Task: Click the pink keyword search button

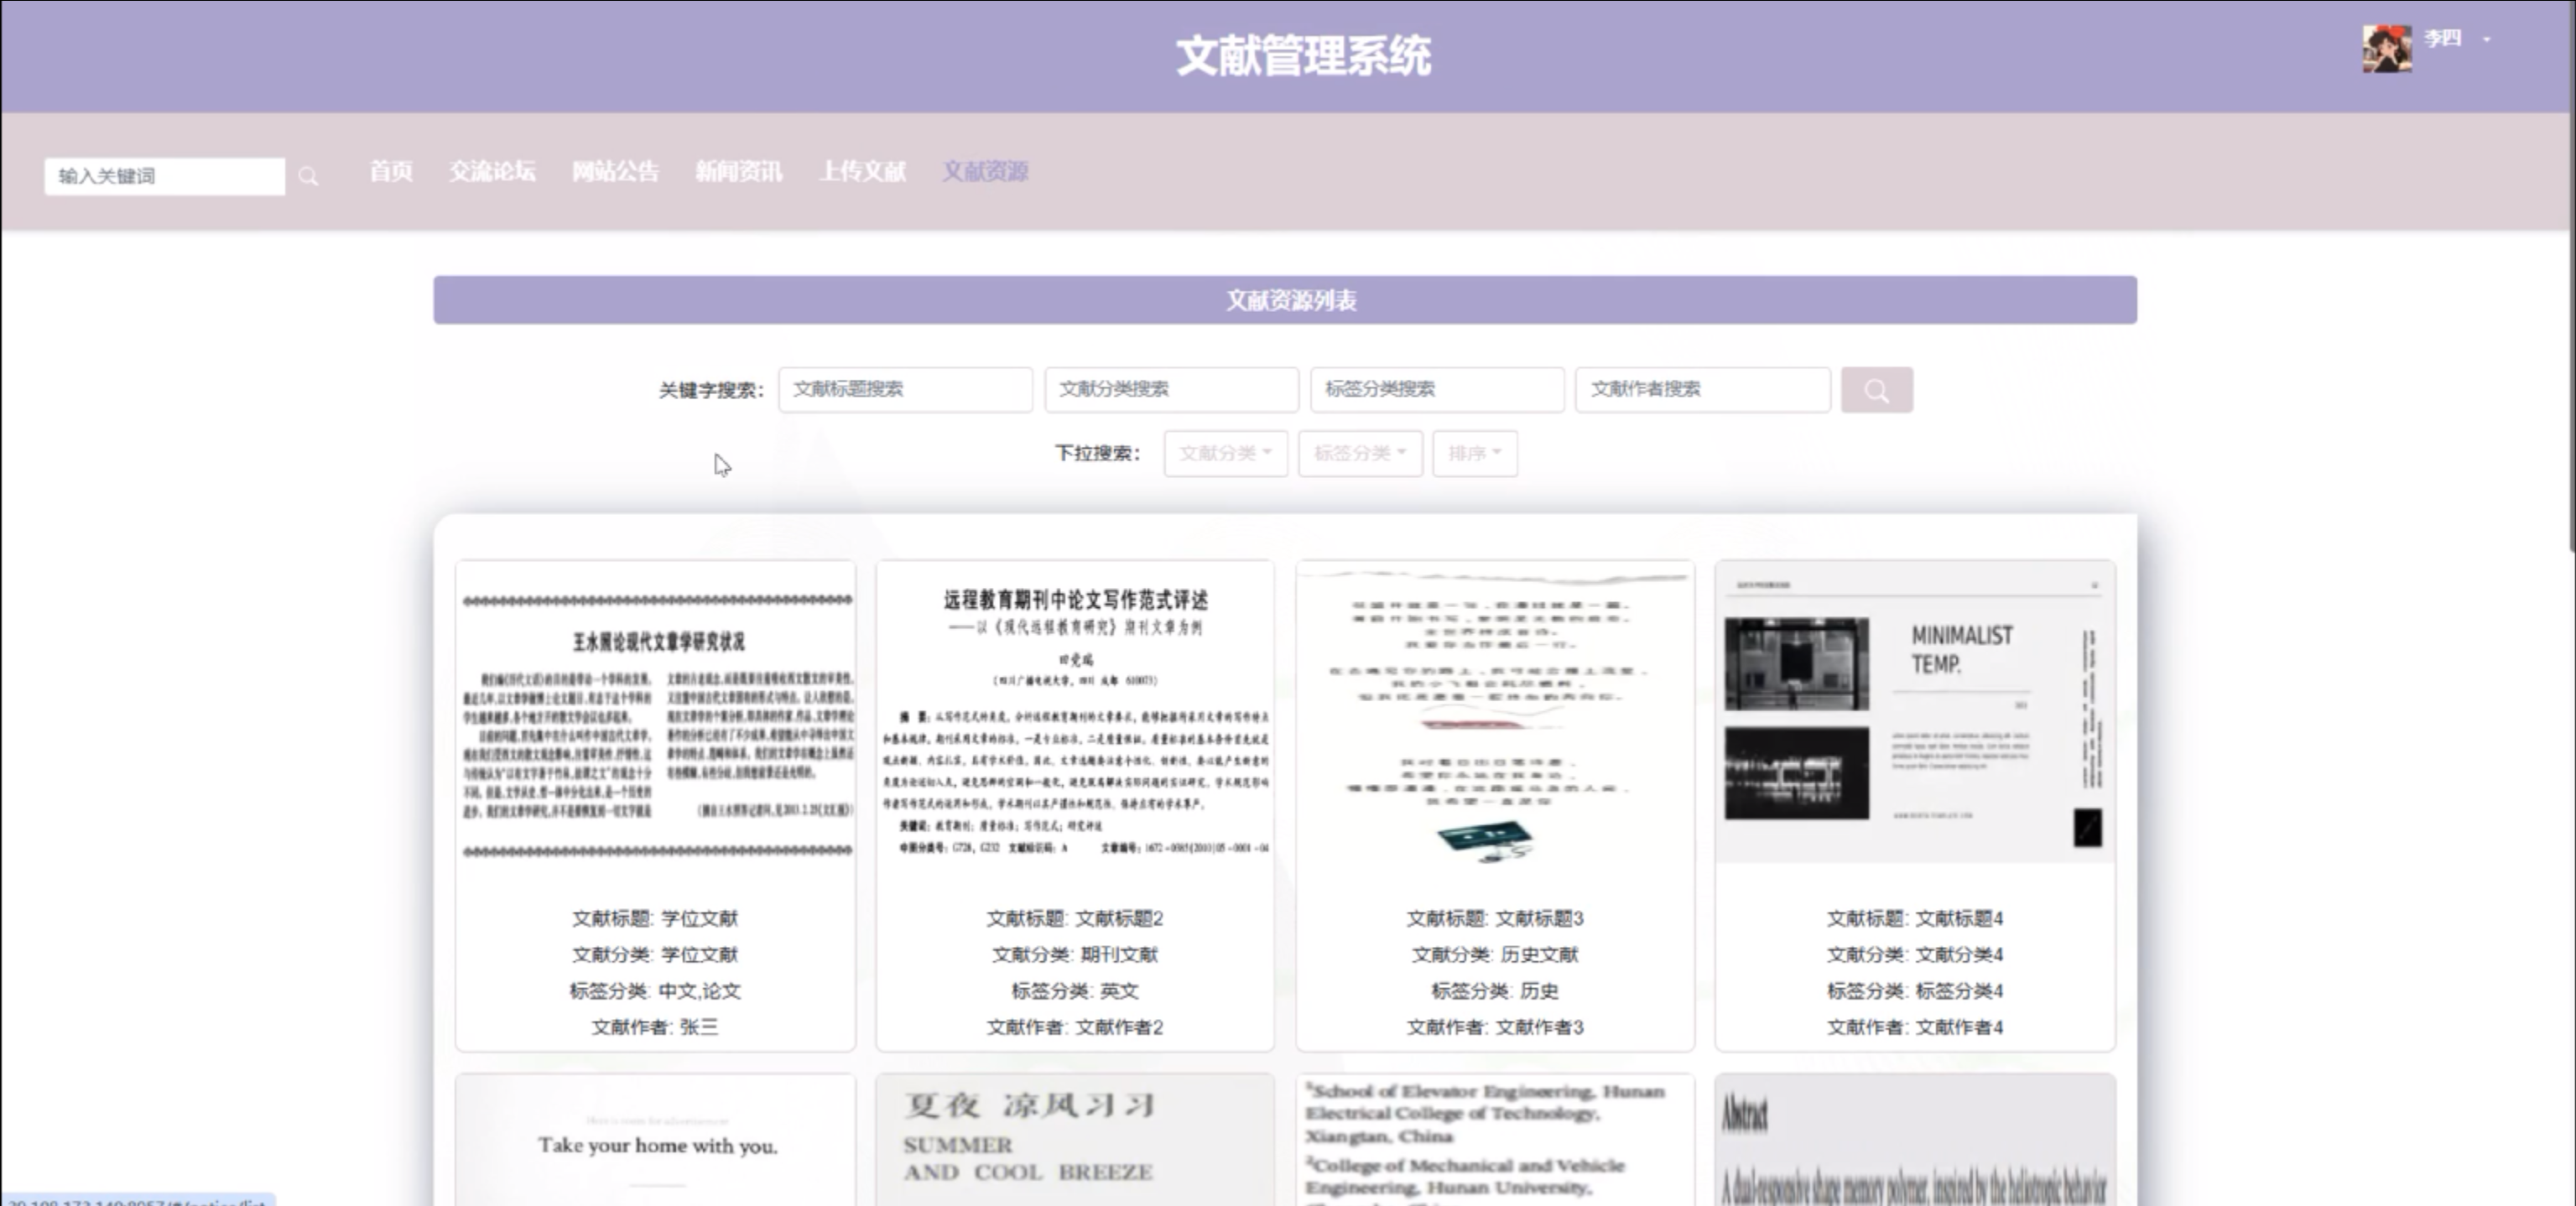Action: pos(1876,390)
